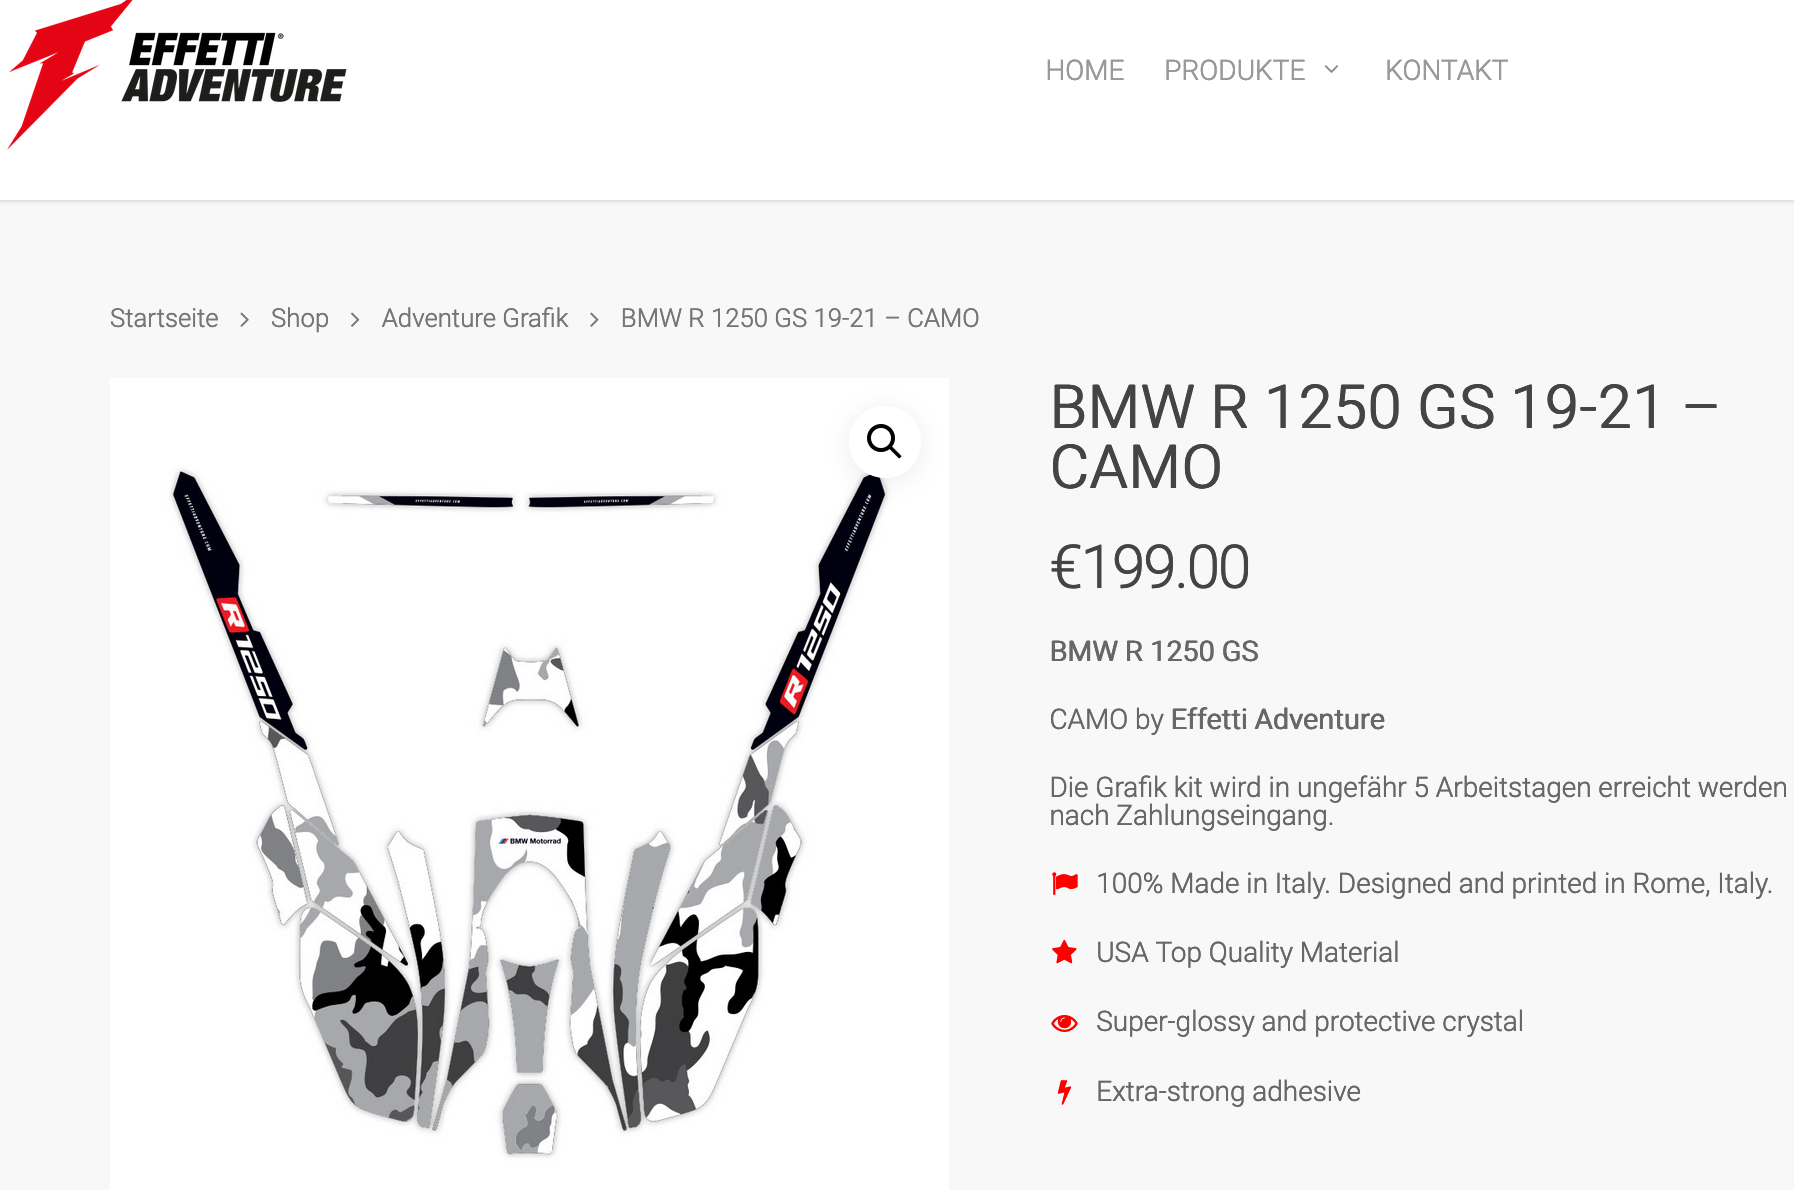This screenshot has height=1190, width=1794.
Task: Click the BMW R 1250 GS product title
Action: pyautogui.click(x=1383, y=437)
